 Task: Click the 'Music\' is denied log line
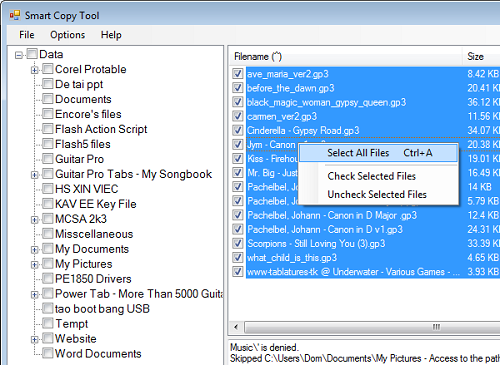point(264,348)
